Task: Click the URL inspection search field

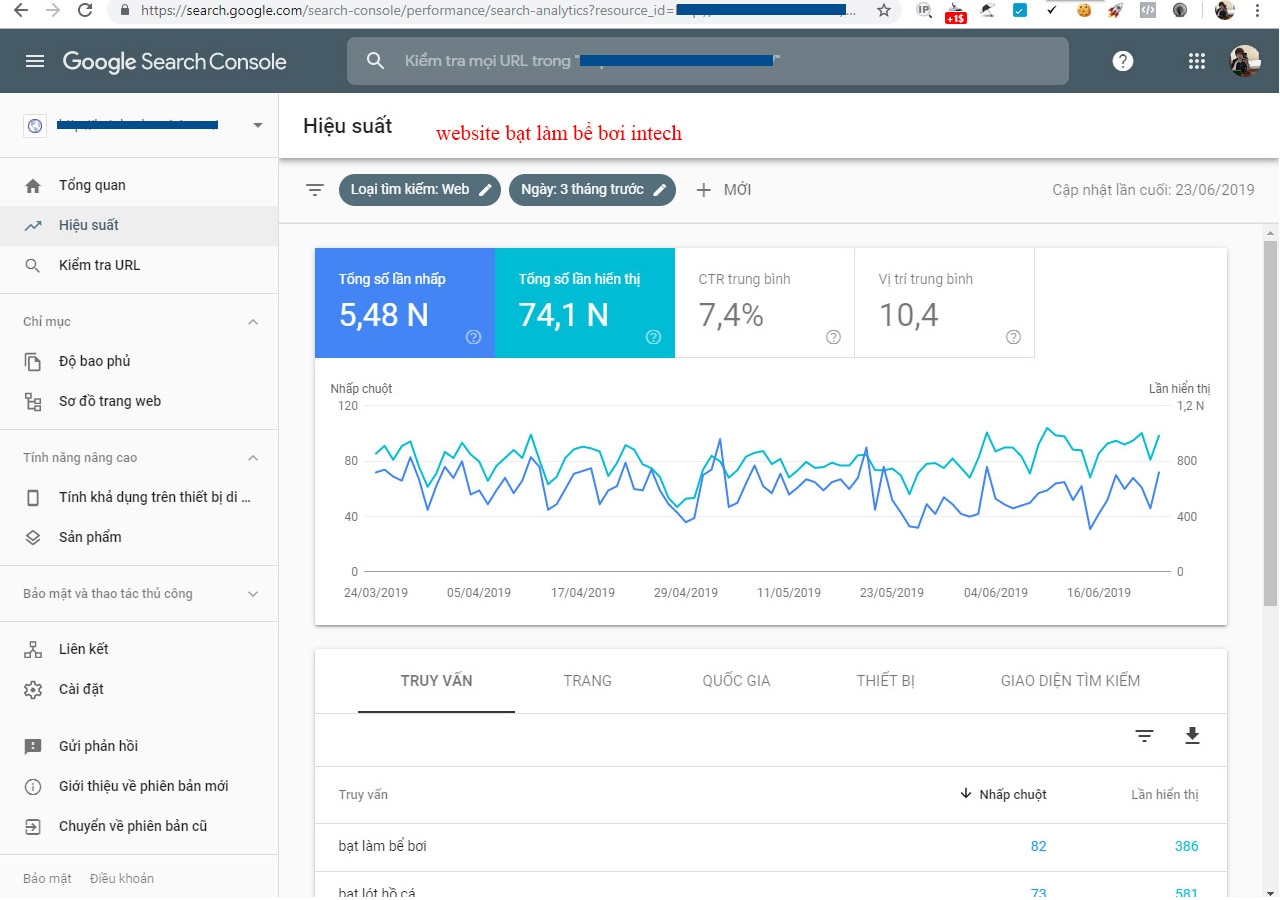Action: tap(707, 61)
